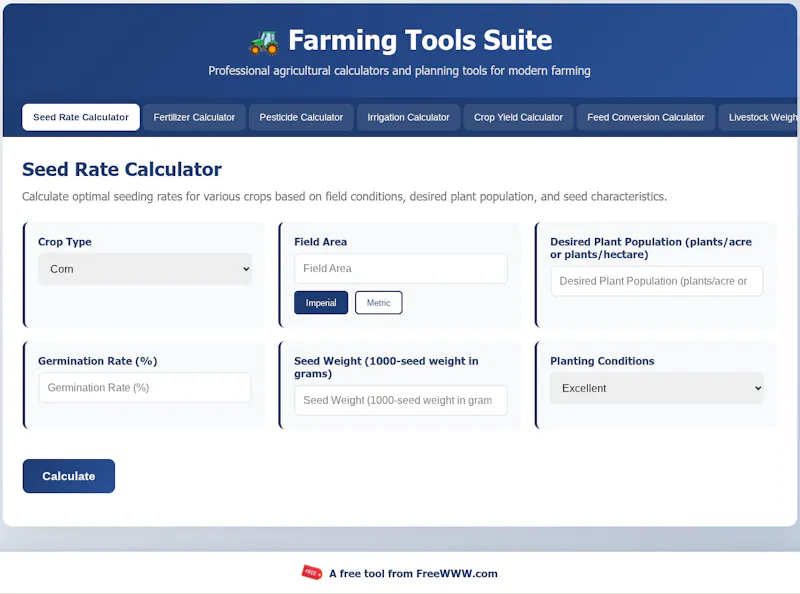This screenshot has height=594, width=800.
Task: Click the Professional agricultural calculators subtitle
Action: pos(399,71)
